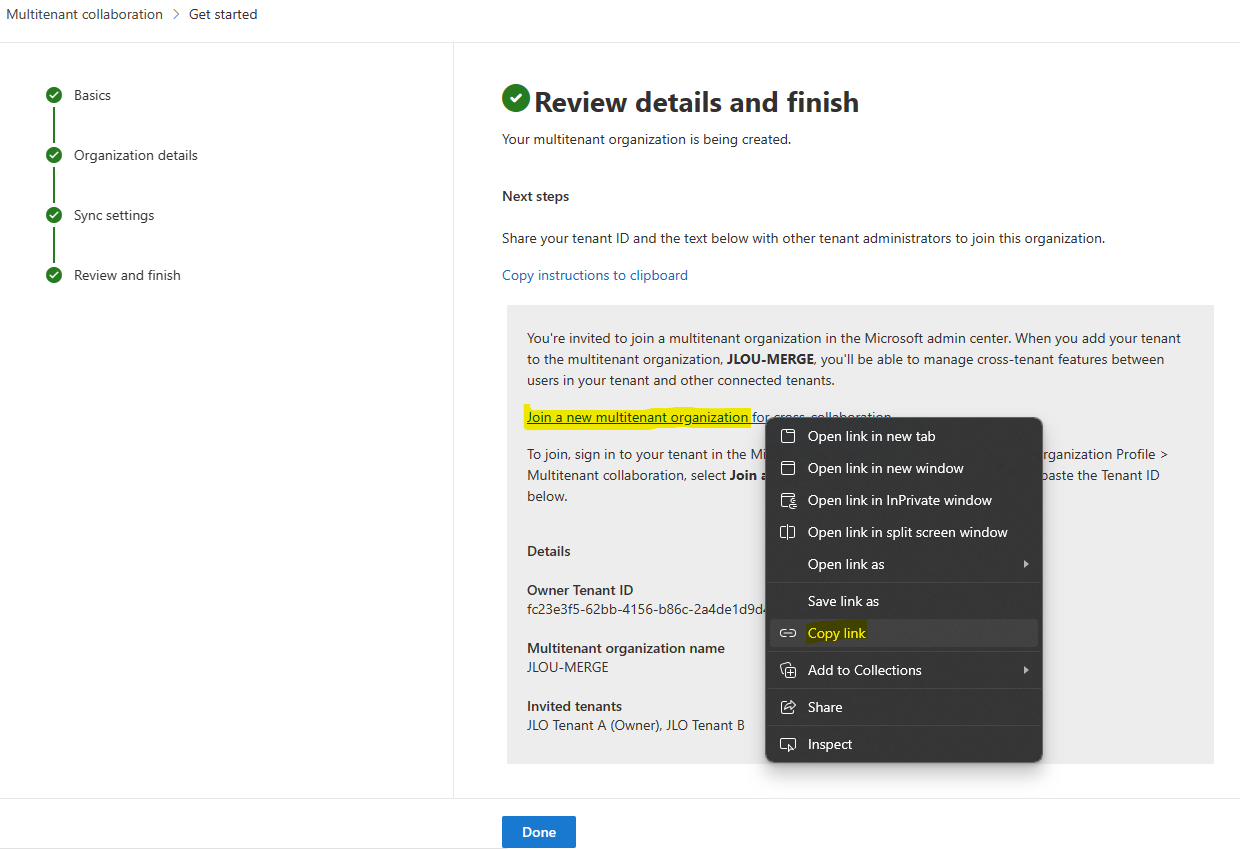Click the chain icon beside Copy link

click(x=788, y=633)
